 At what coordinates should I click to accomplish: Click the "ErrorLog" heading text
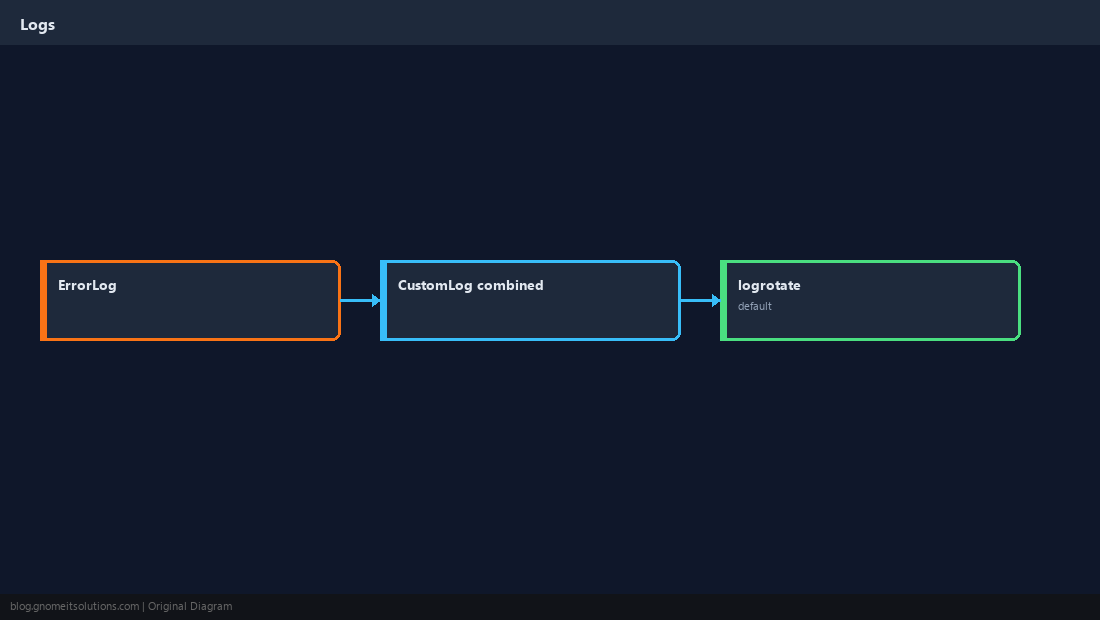point(87,285)
